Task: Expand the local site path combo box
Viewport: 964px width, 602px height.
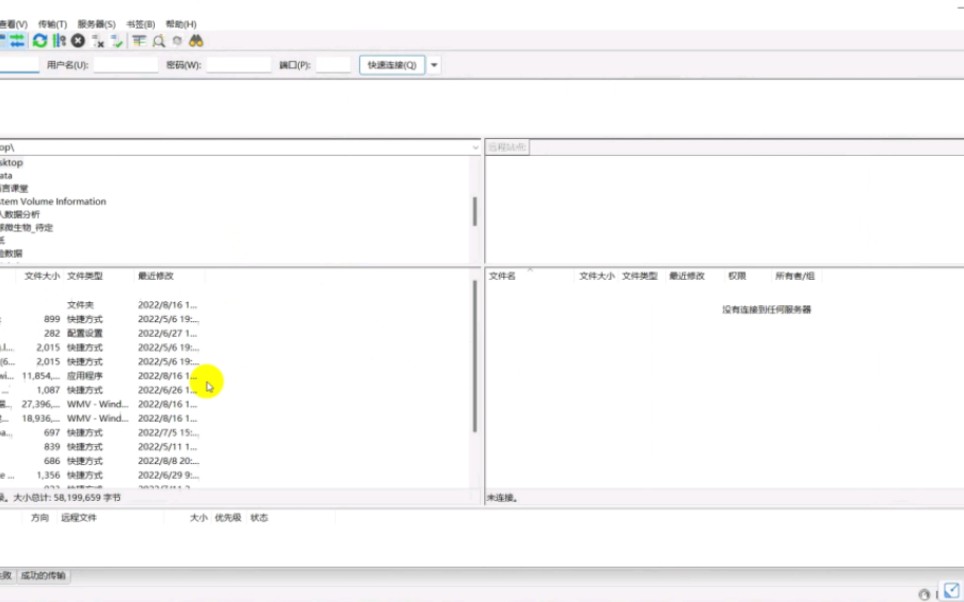Action: (x=474, y=146)
